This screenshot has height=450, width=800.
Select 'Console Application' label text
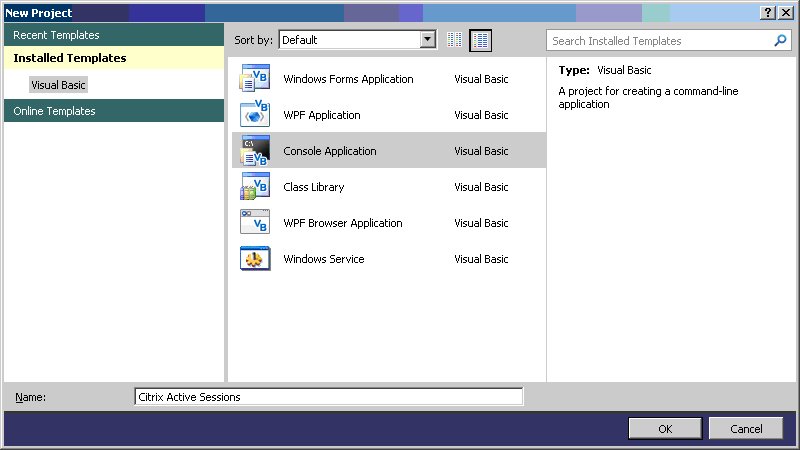tap(330, 151)
